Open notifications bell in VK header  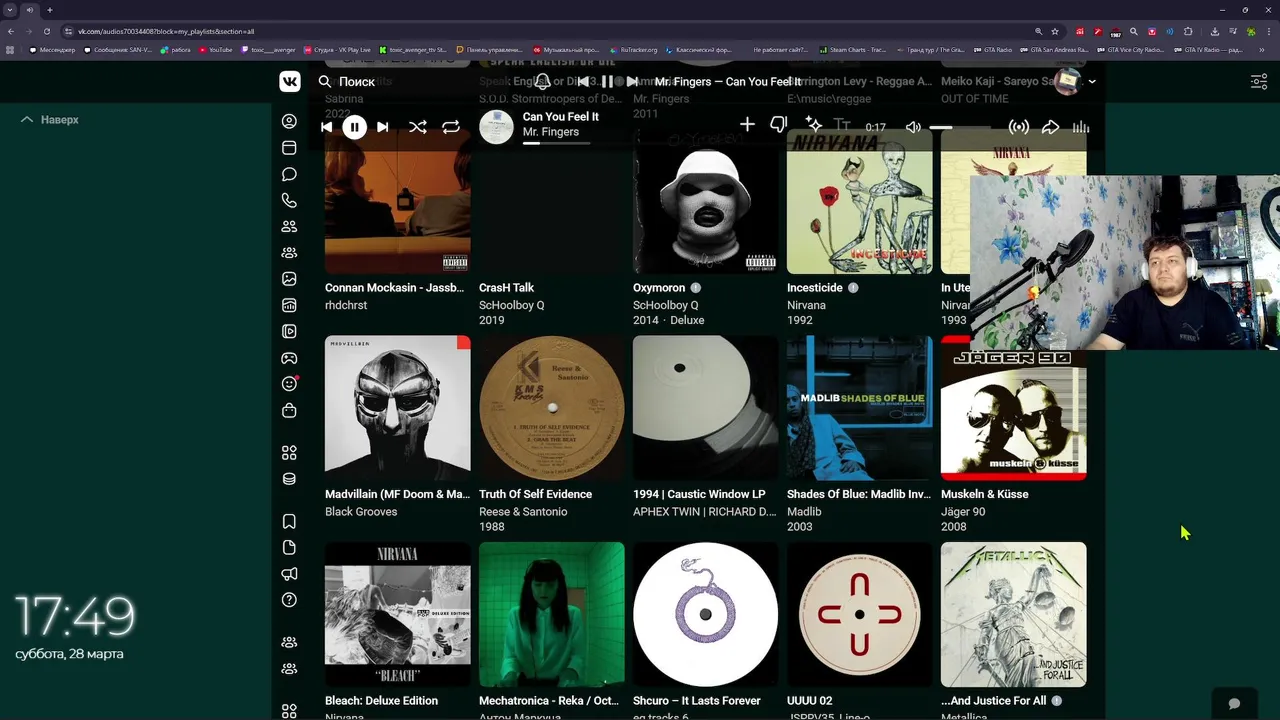click(x=542, y=82)
